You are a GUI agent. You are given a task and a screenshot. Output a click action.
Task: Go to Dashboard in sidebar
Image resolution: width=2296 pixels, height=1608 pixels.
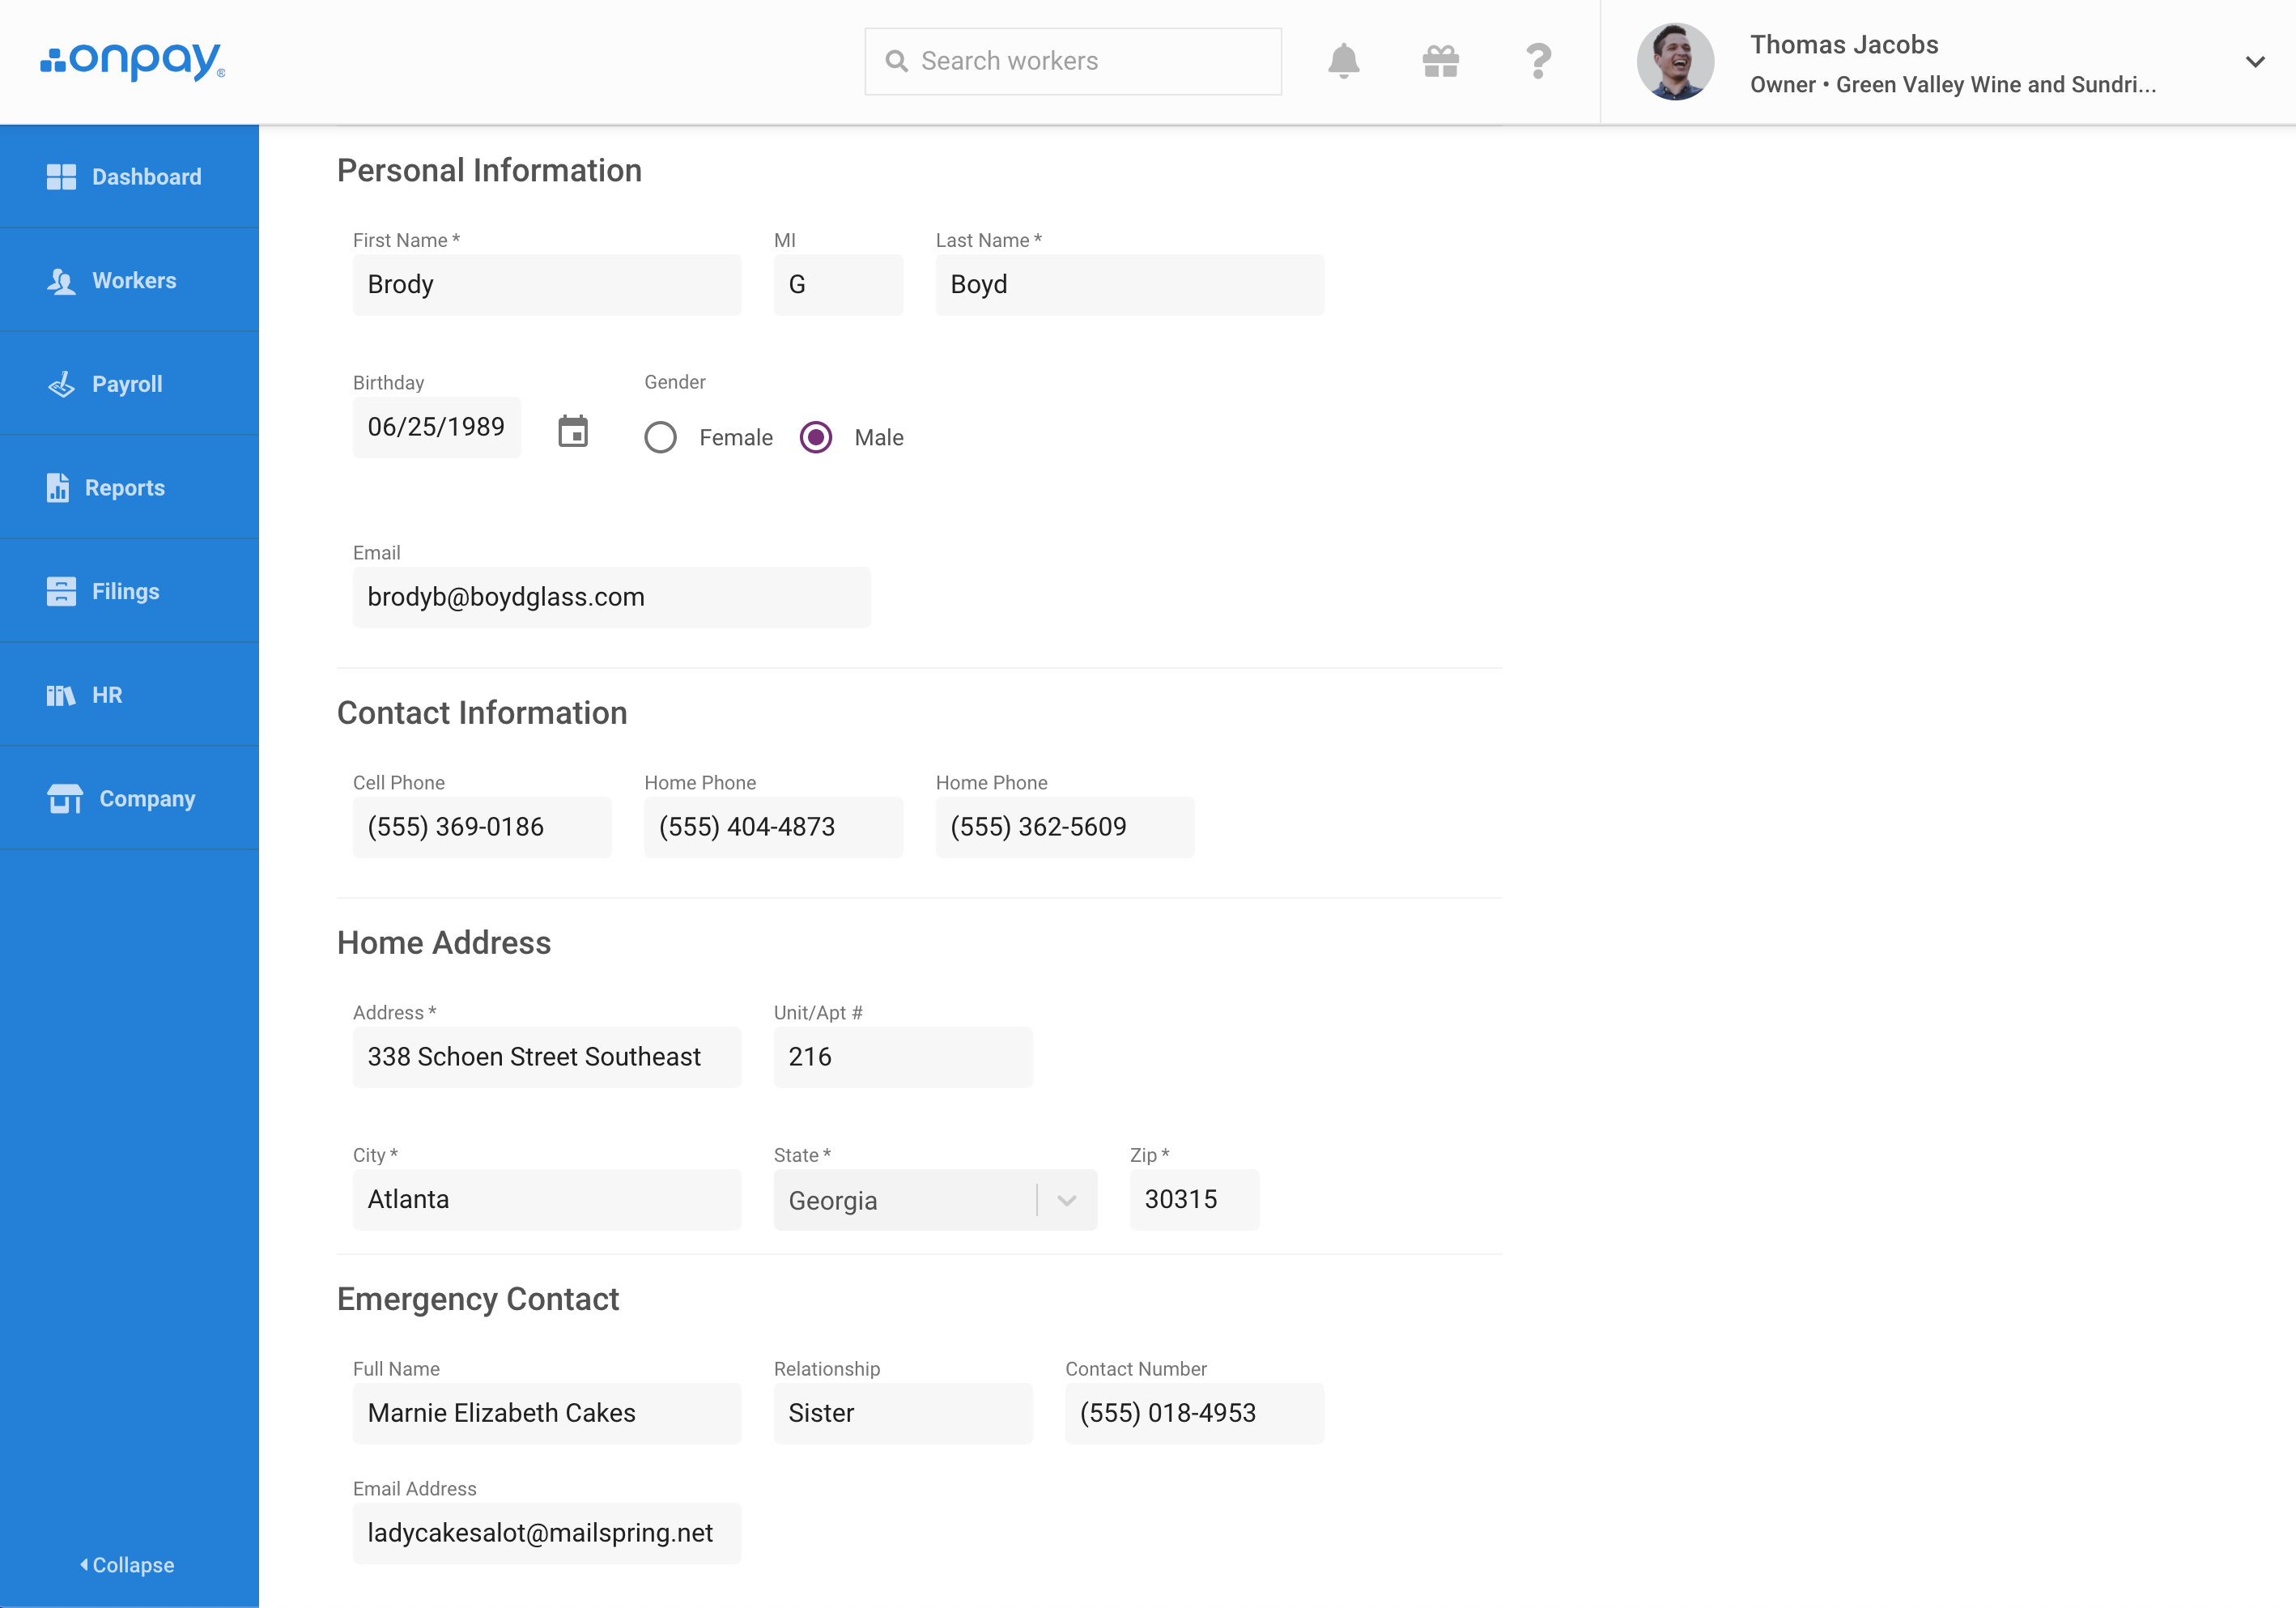point(129,177)
